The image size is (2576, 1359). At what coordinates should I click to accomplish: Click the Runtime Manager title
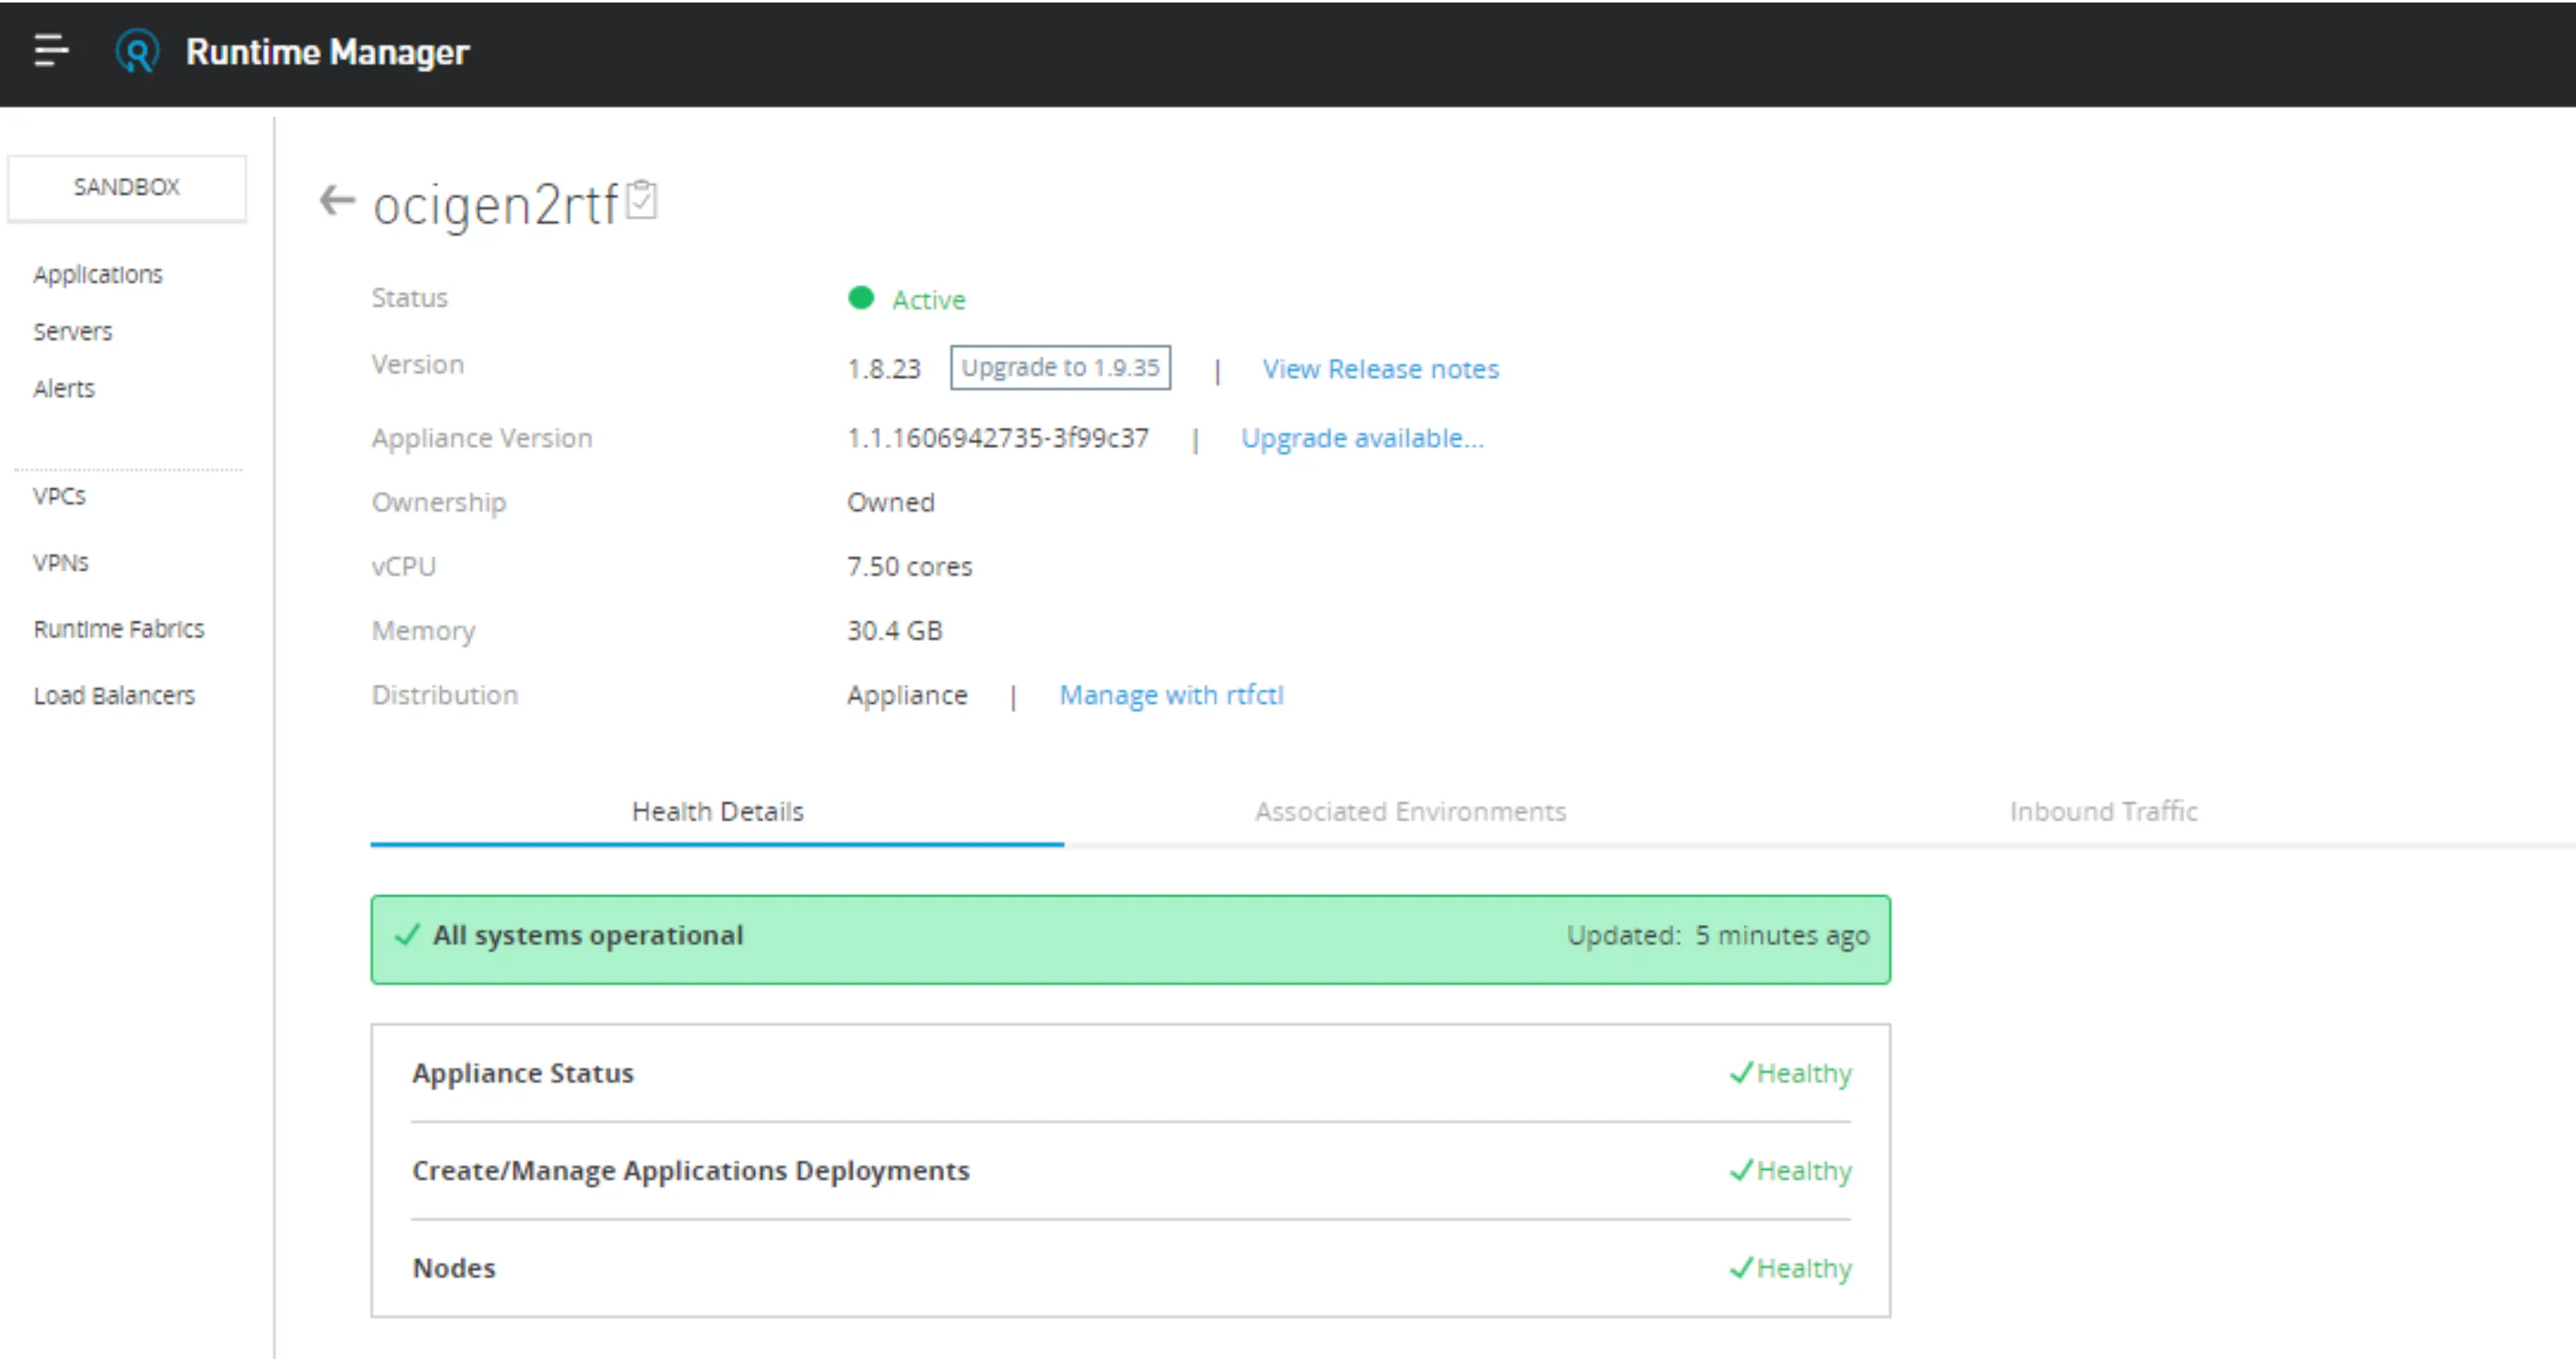click(x=327, y=52)
